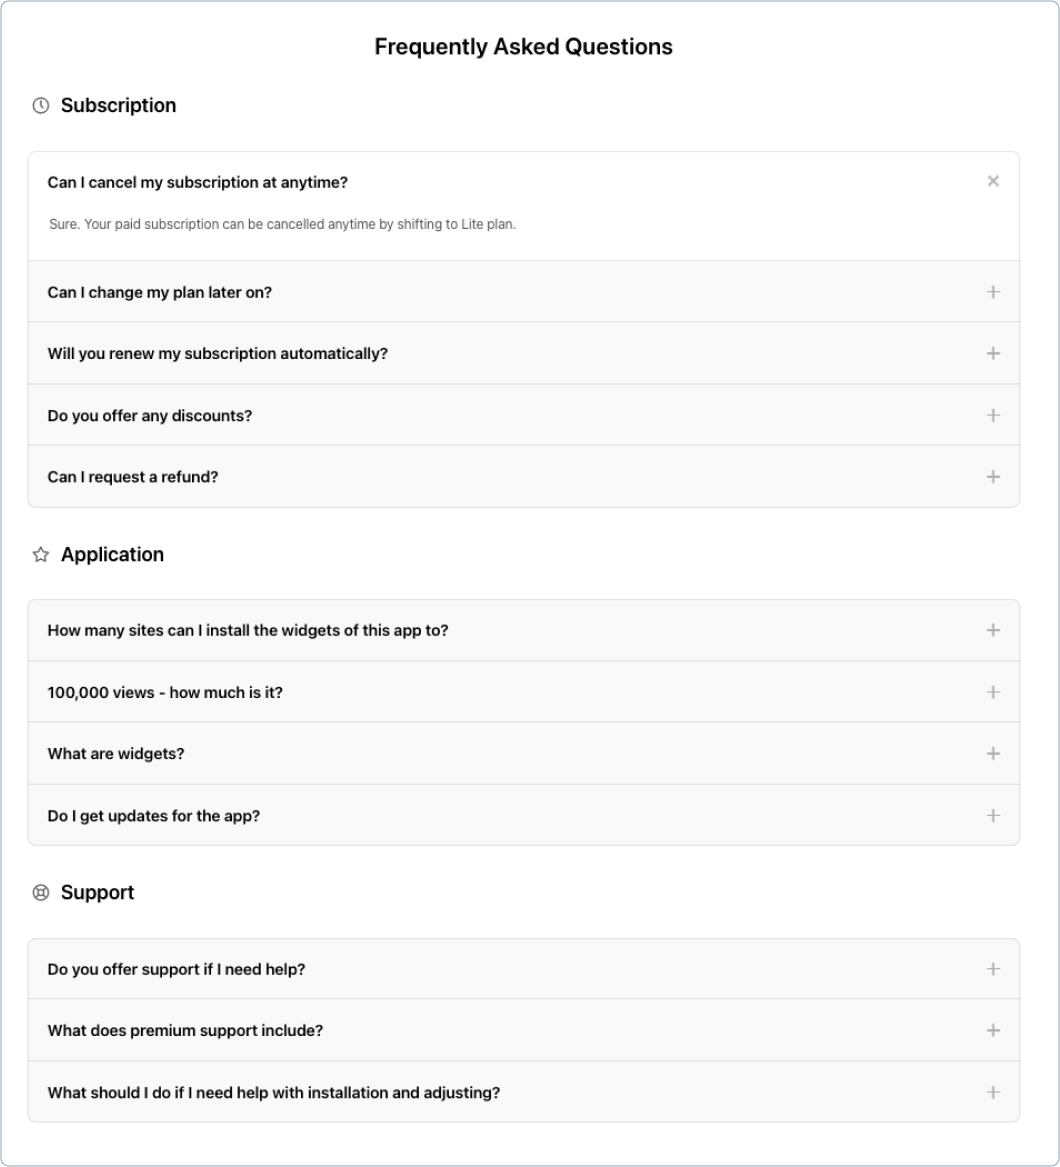Expand '100,000 views - how much is it?'
Screen dimensions: 1060x1167
tap(993, 692)
